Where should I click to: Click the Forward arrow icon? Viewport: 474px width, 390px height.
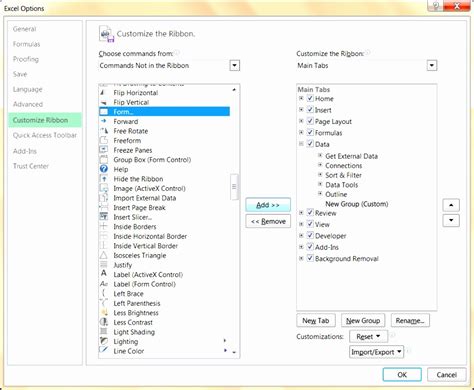[104, 121]
